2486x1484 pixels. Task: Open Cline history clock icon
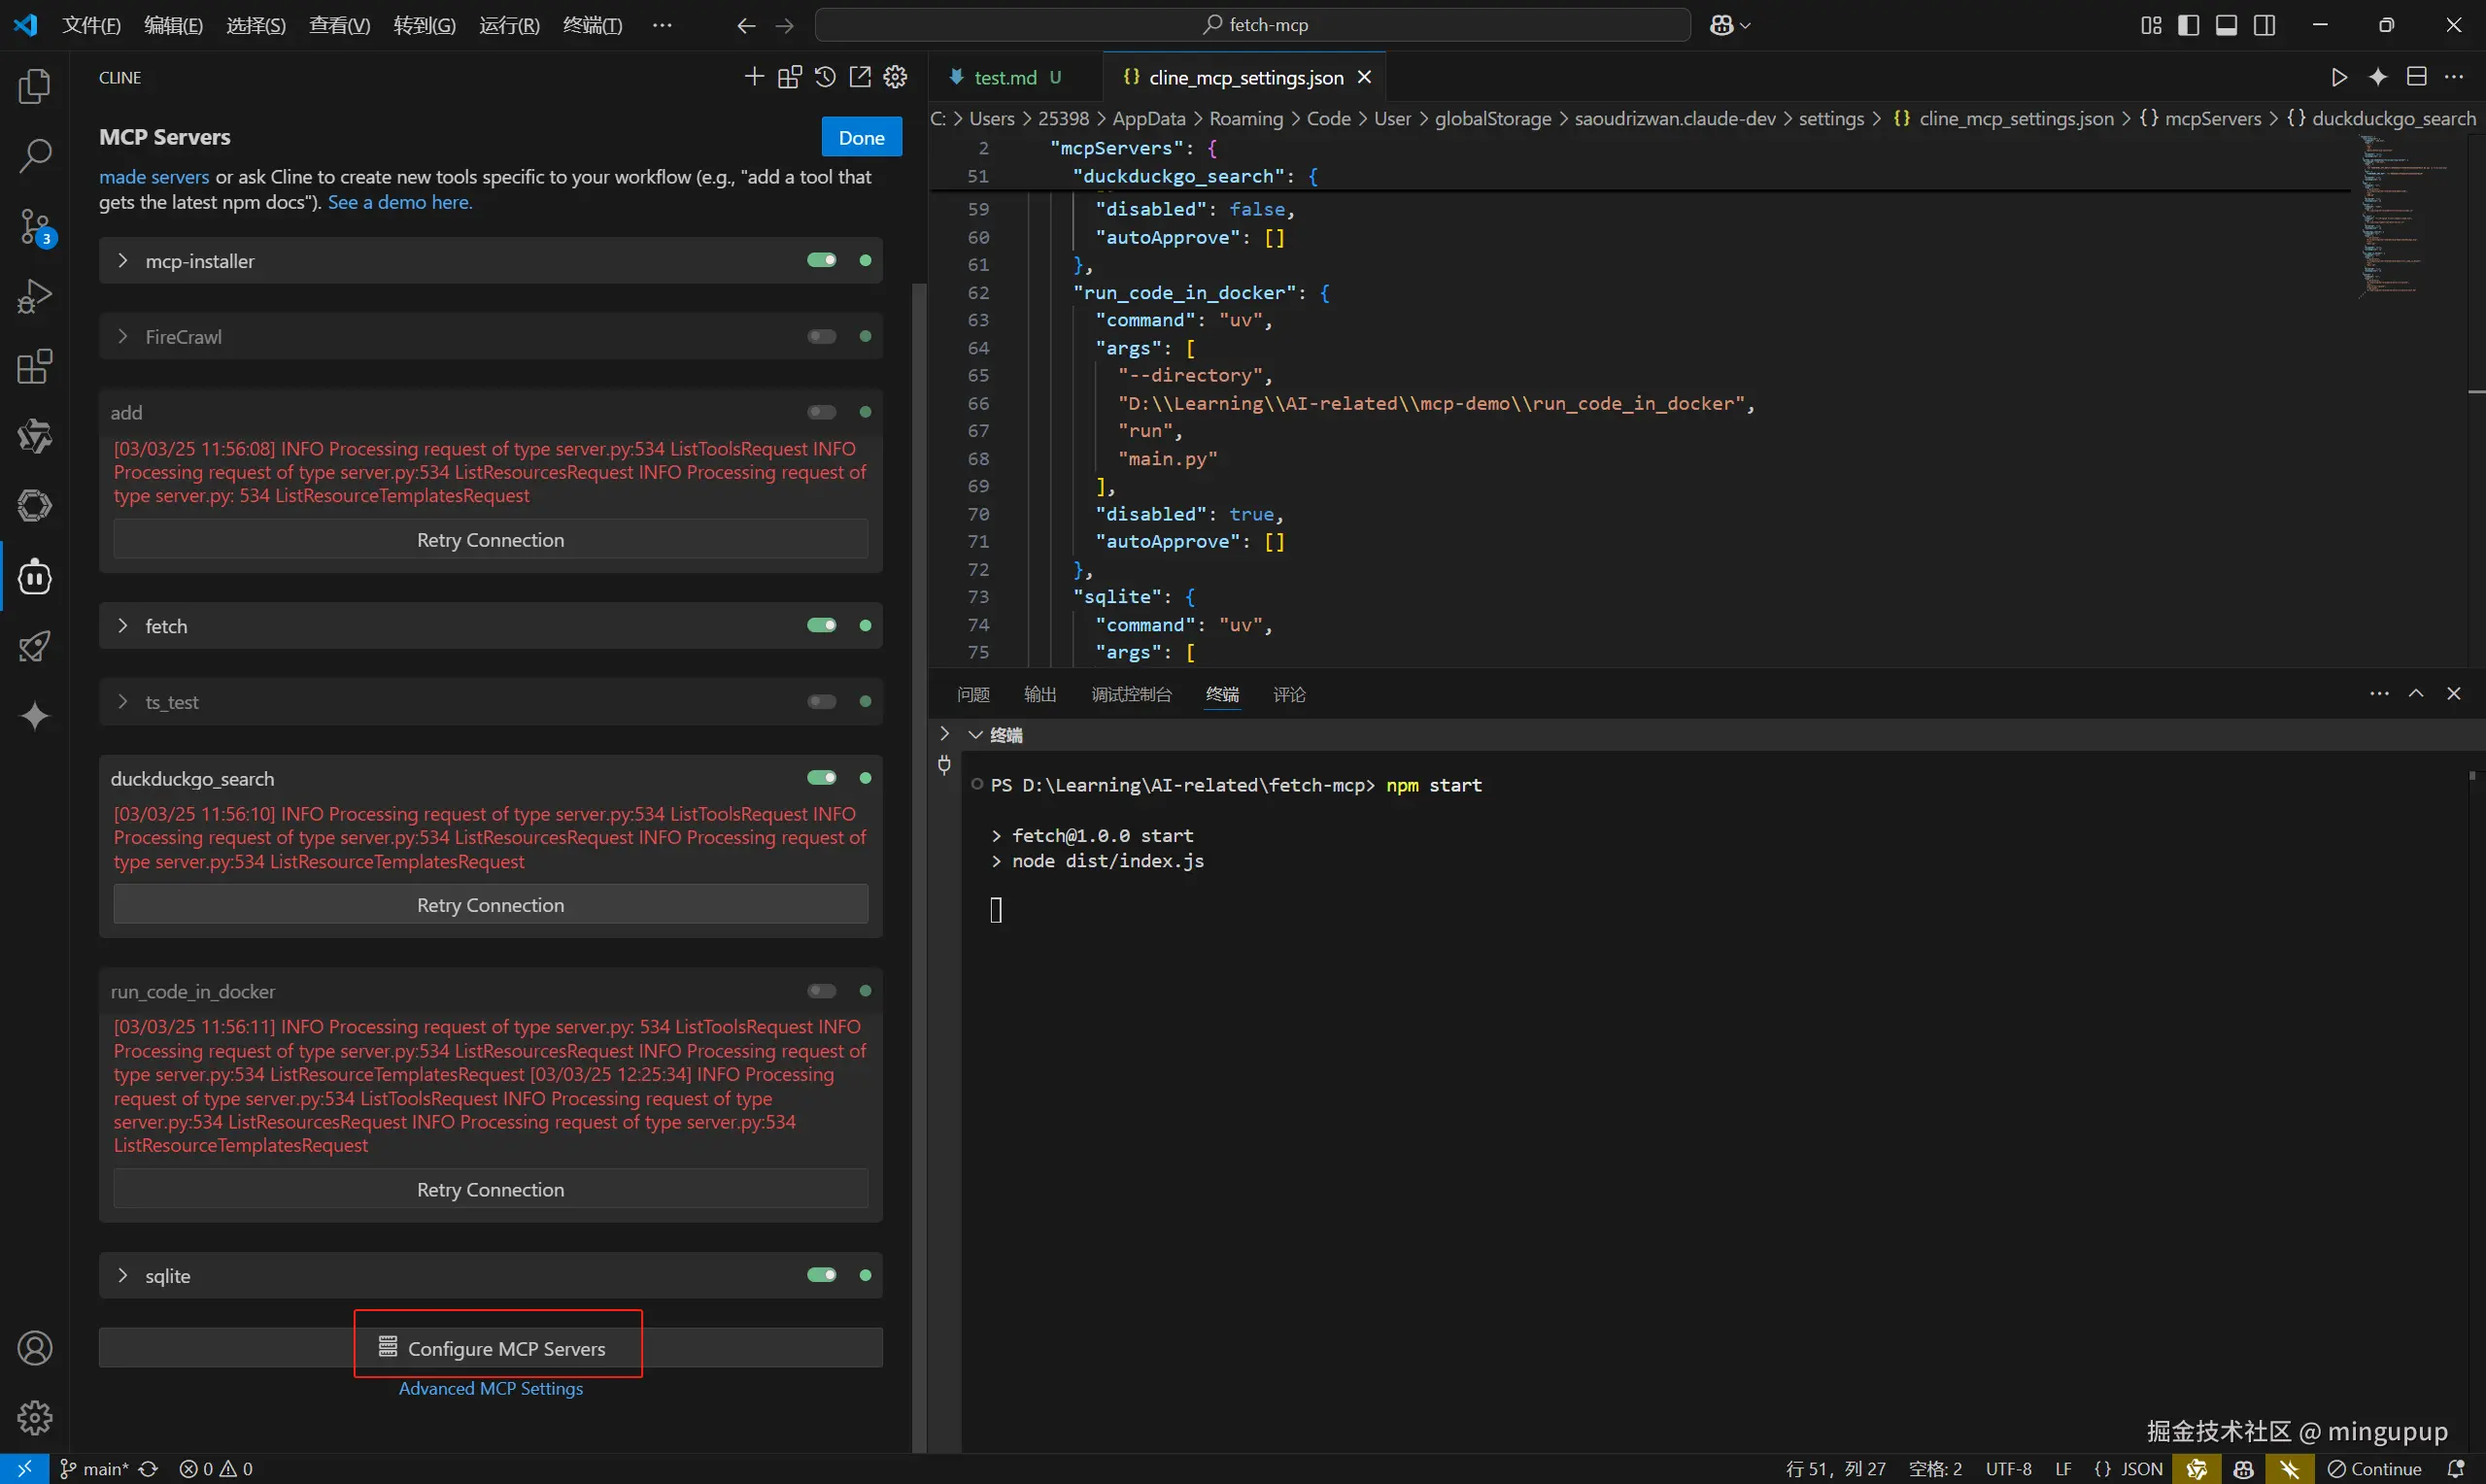(x=825, y=77)
